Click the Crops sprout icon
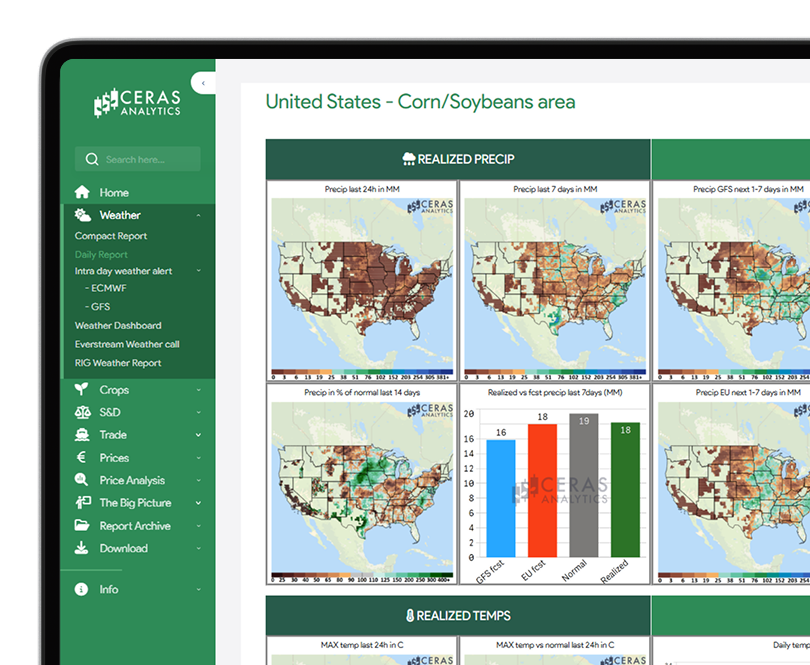Viewport: 810px width, 665px height. (81, 389)
